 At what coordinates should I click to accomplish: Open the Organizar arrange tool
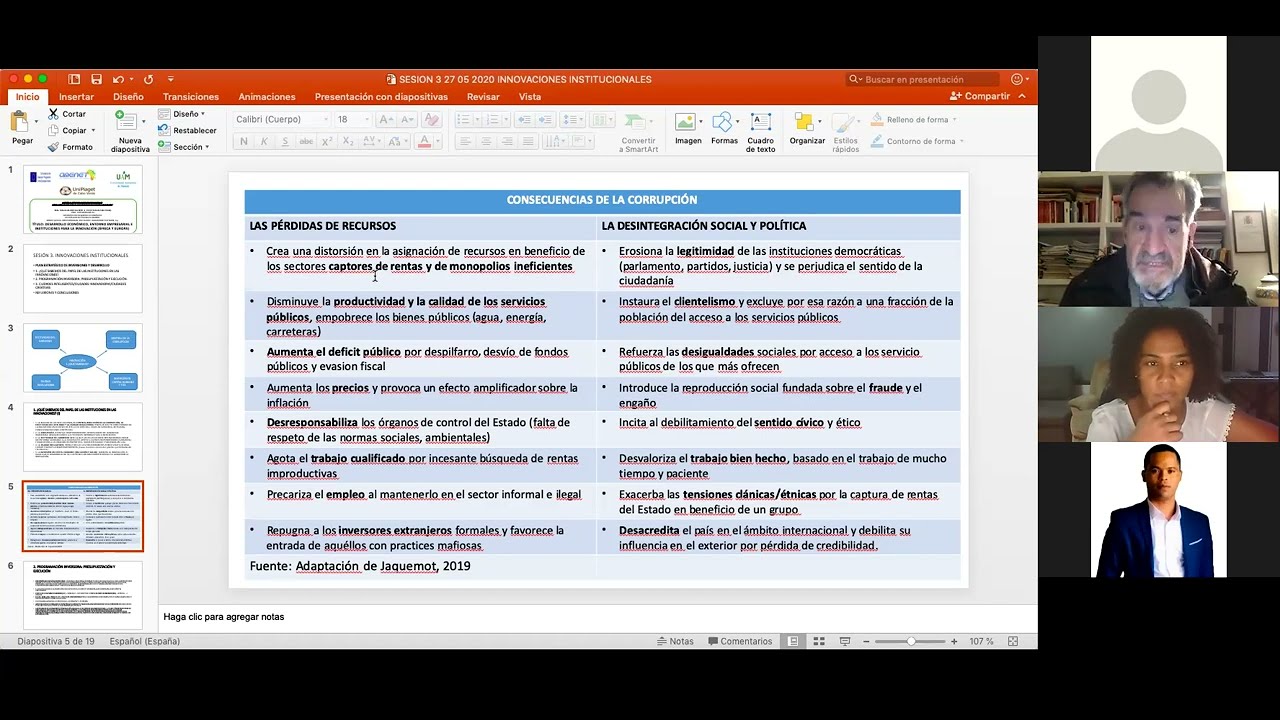pyautogui.click(x=807, y=129)
